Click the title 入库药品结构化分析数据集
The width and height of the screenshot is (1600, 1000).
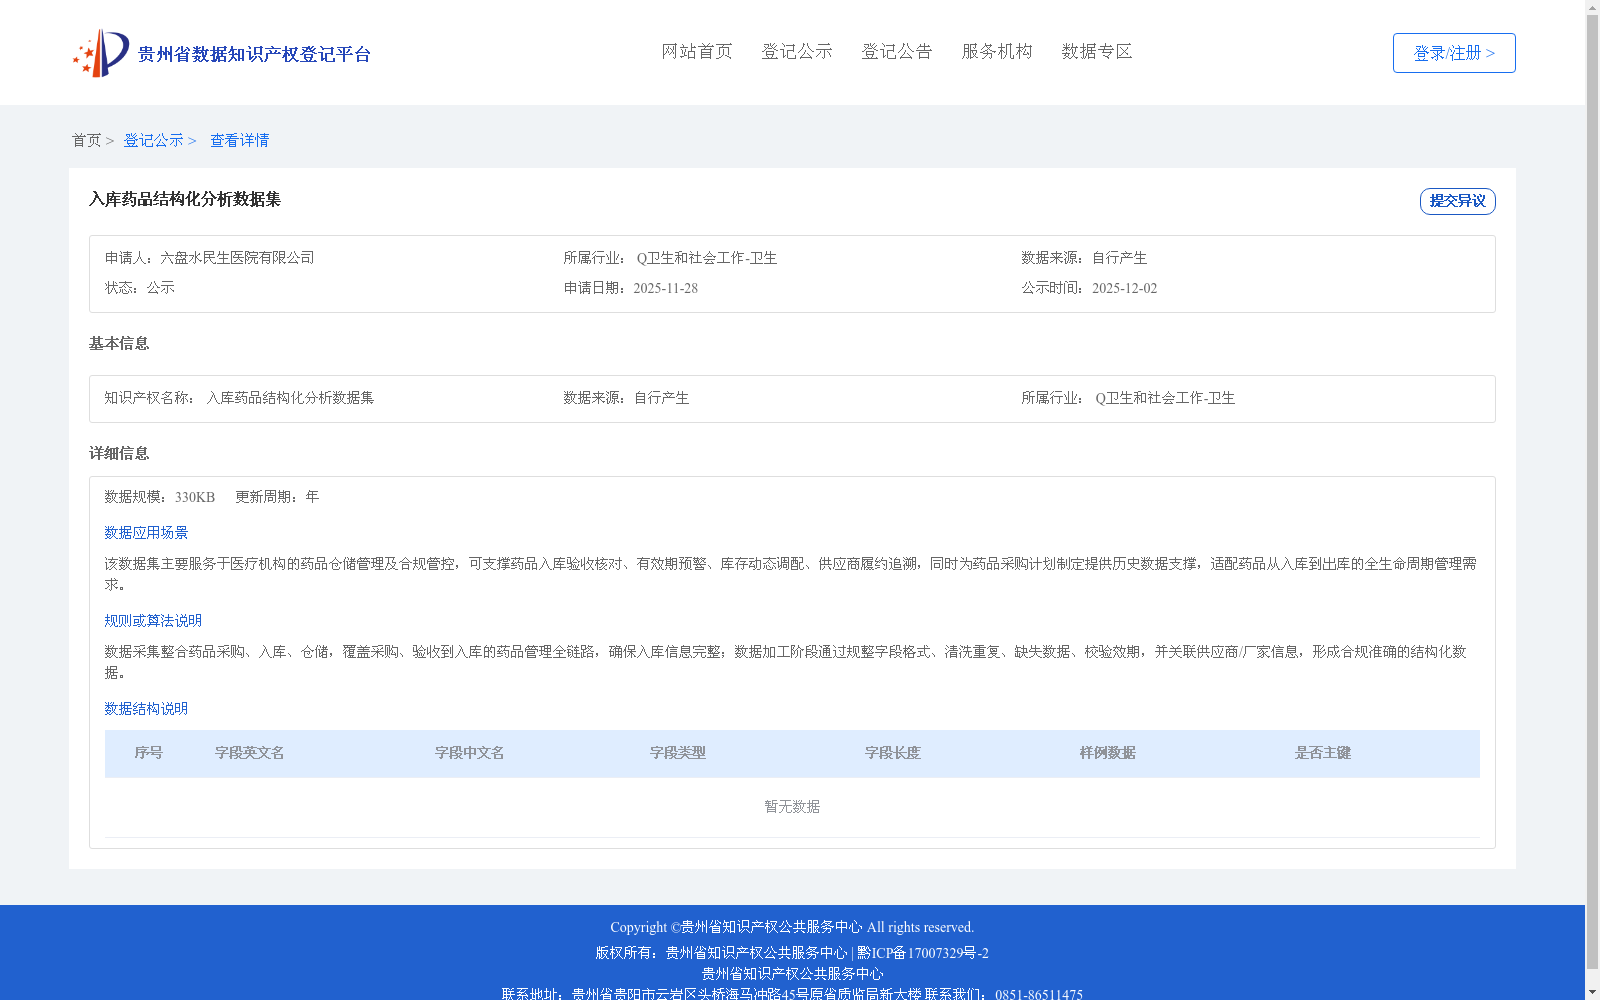coord(185,199)
